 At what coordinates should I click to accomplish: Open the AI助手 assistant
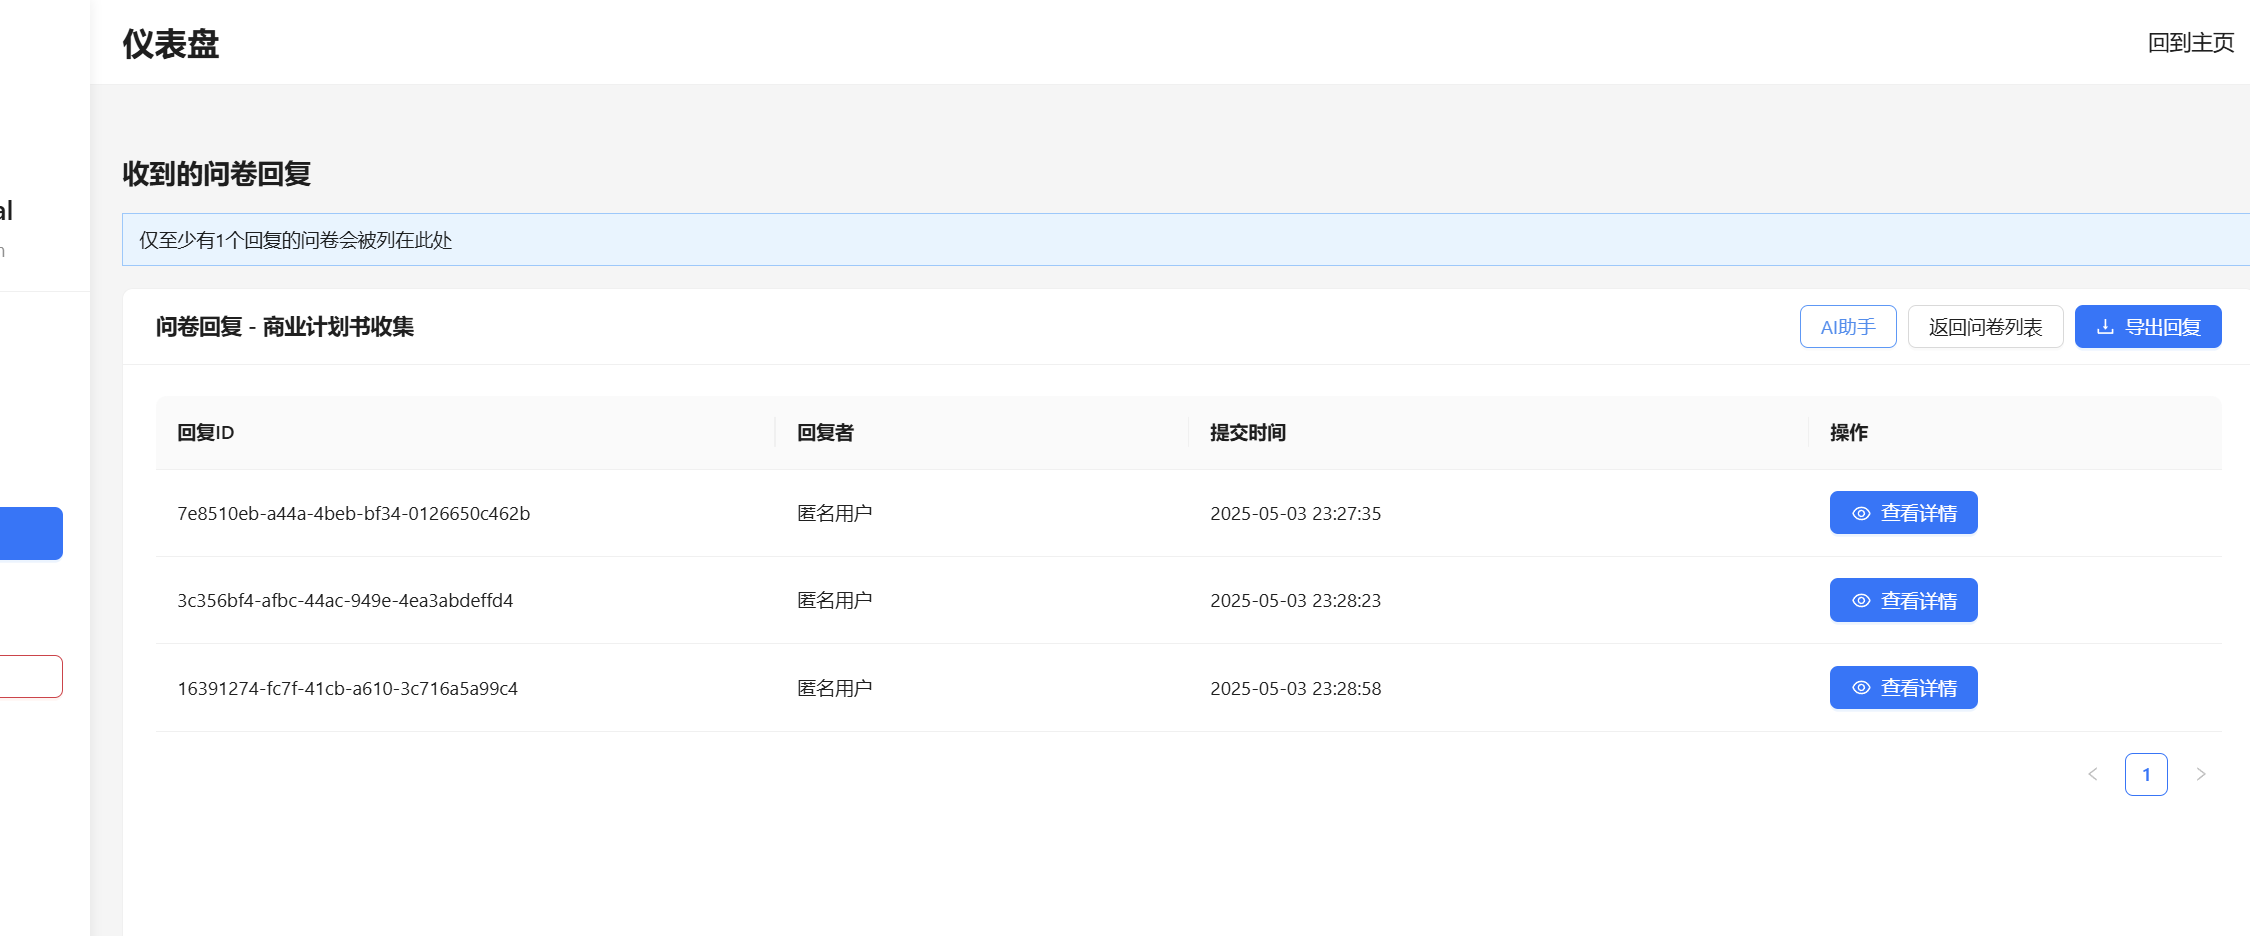(x=1847, y=326)
